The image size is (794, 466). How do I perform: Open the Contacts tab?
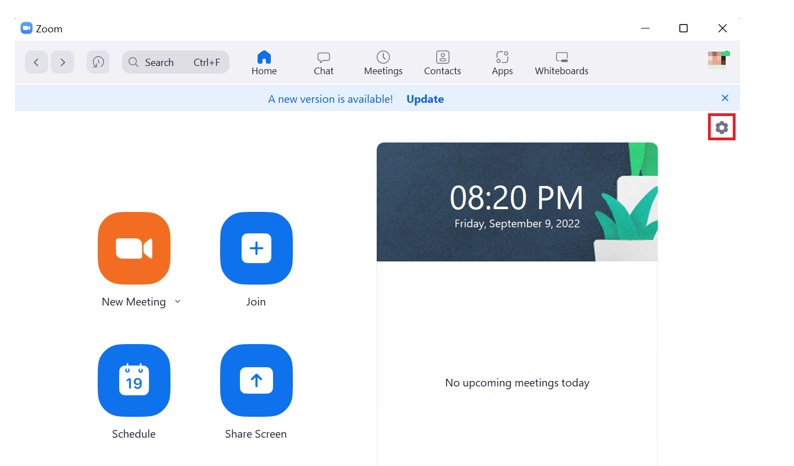[442, 63]
